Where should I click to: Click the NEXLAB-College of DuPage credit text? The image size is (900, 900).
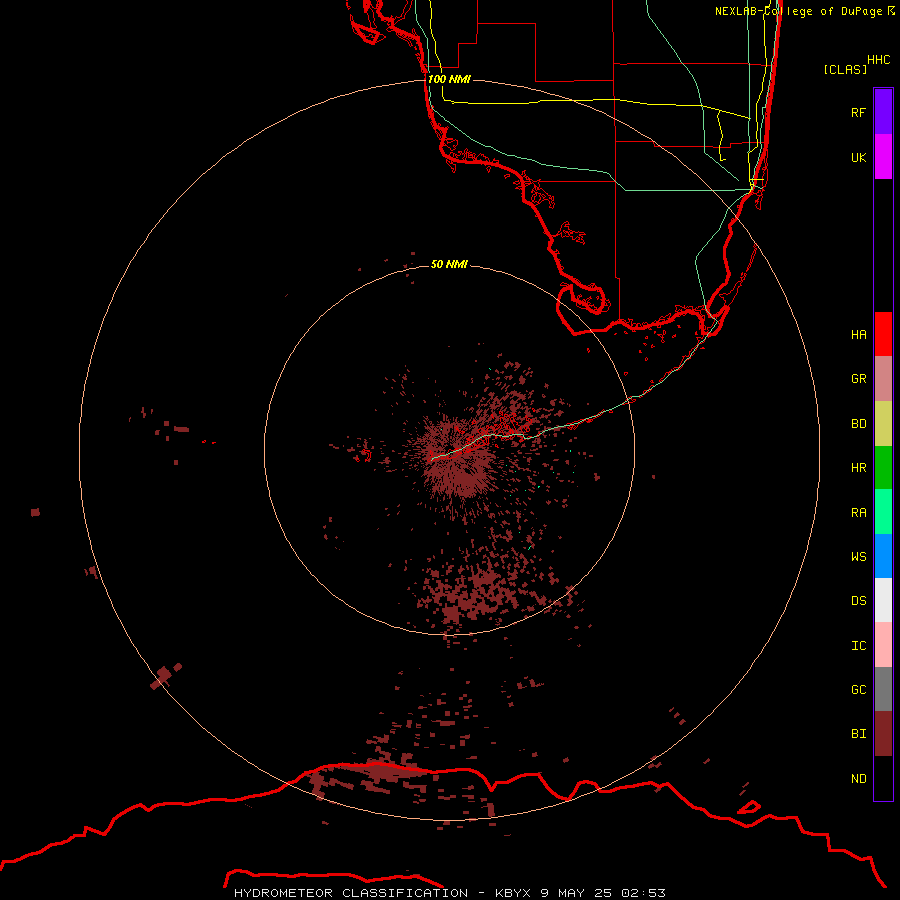(x=804, y=11)
